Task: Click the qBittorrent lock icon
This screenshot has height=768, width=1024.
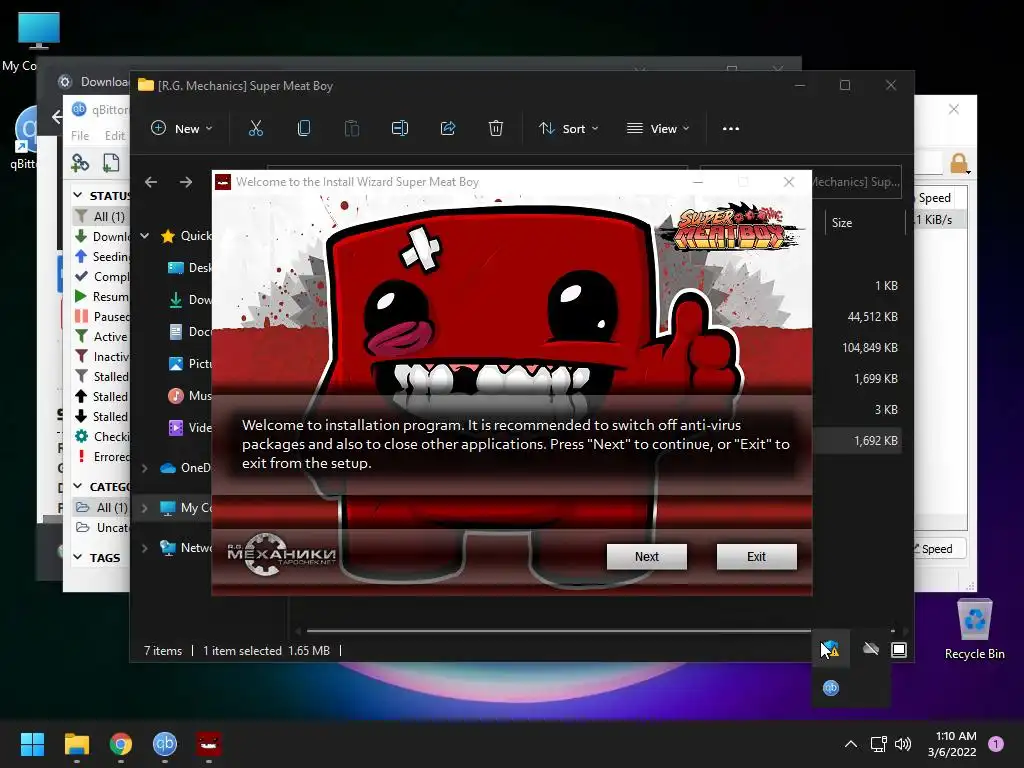Action: click(x=959, y=163)
